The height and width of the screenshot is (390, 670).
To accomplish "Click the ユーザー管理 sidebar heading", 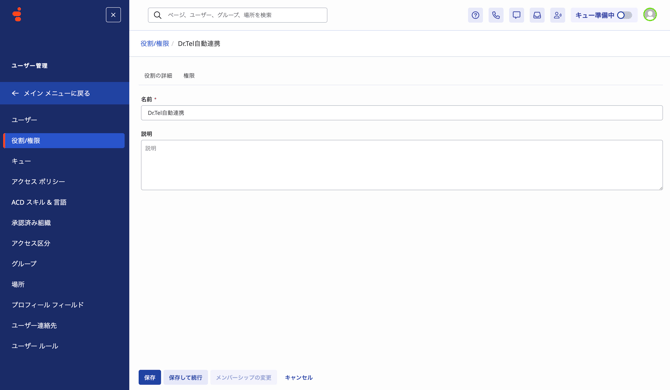I will coord(29,66).
